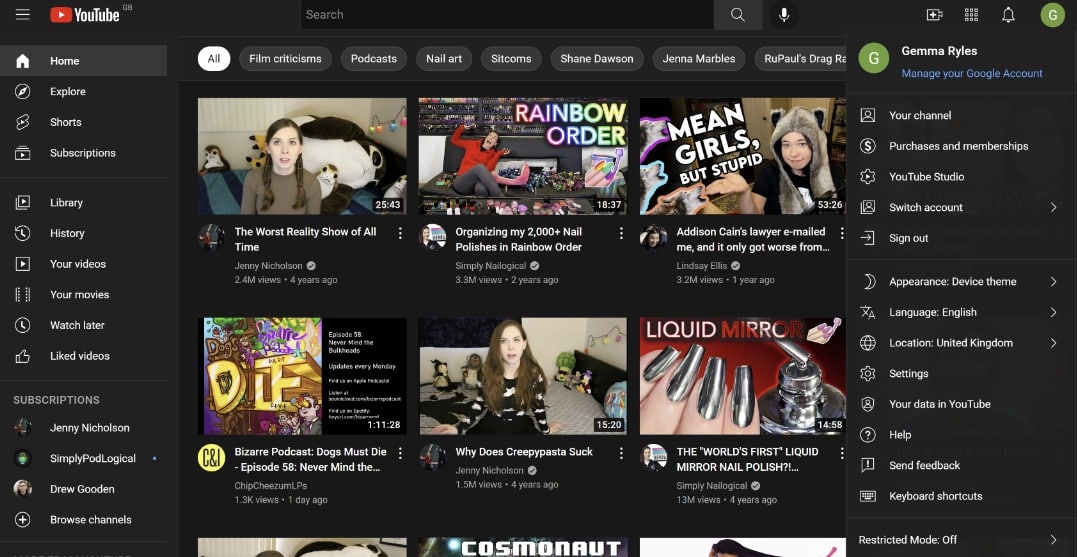Select the Film criticisms chip
The image size is (1077, 557).
tap(285, 59)
